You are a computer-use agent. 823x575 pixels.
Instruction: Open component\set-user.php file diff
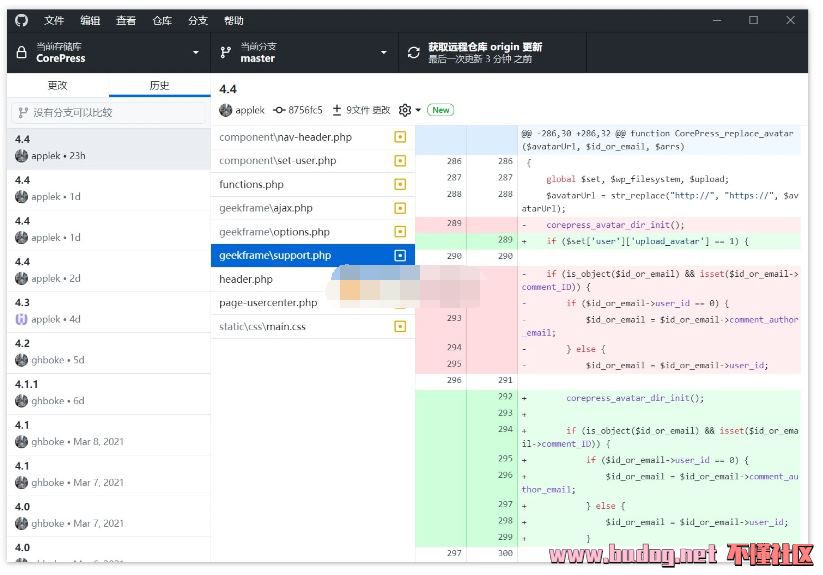pyautogui.click(x=313, y=161)
